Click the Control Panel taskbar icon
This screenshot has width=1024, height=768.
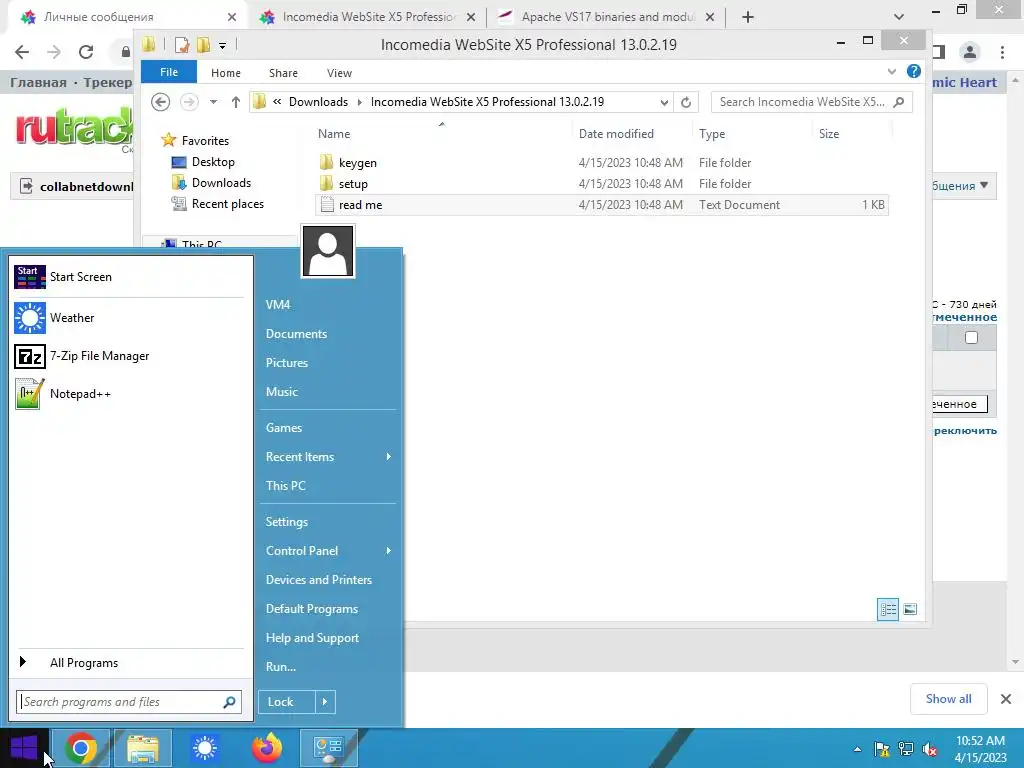pos(328,748)
